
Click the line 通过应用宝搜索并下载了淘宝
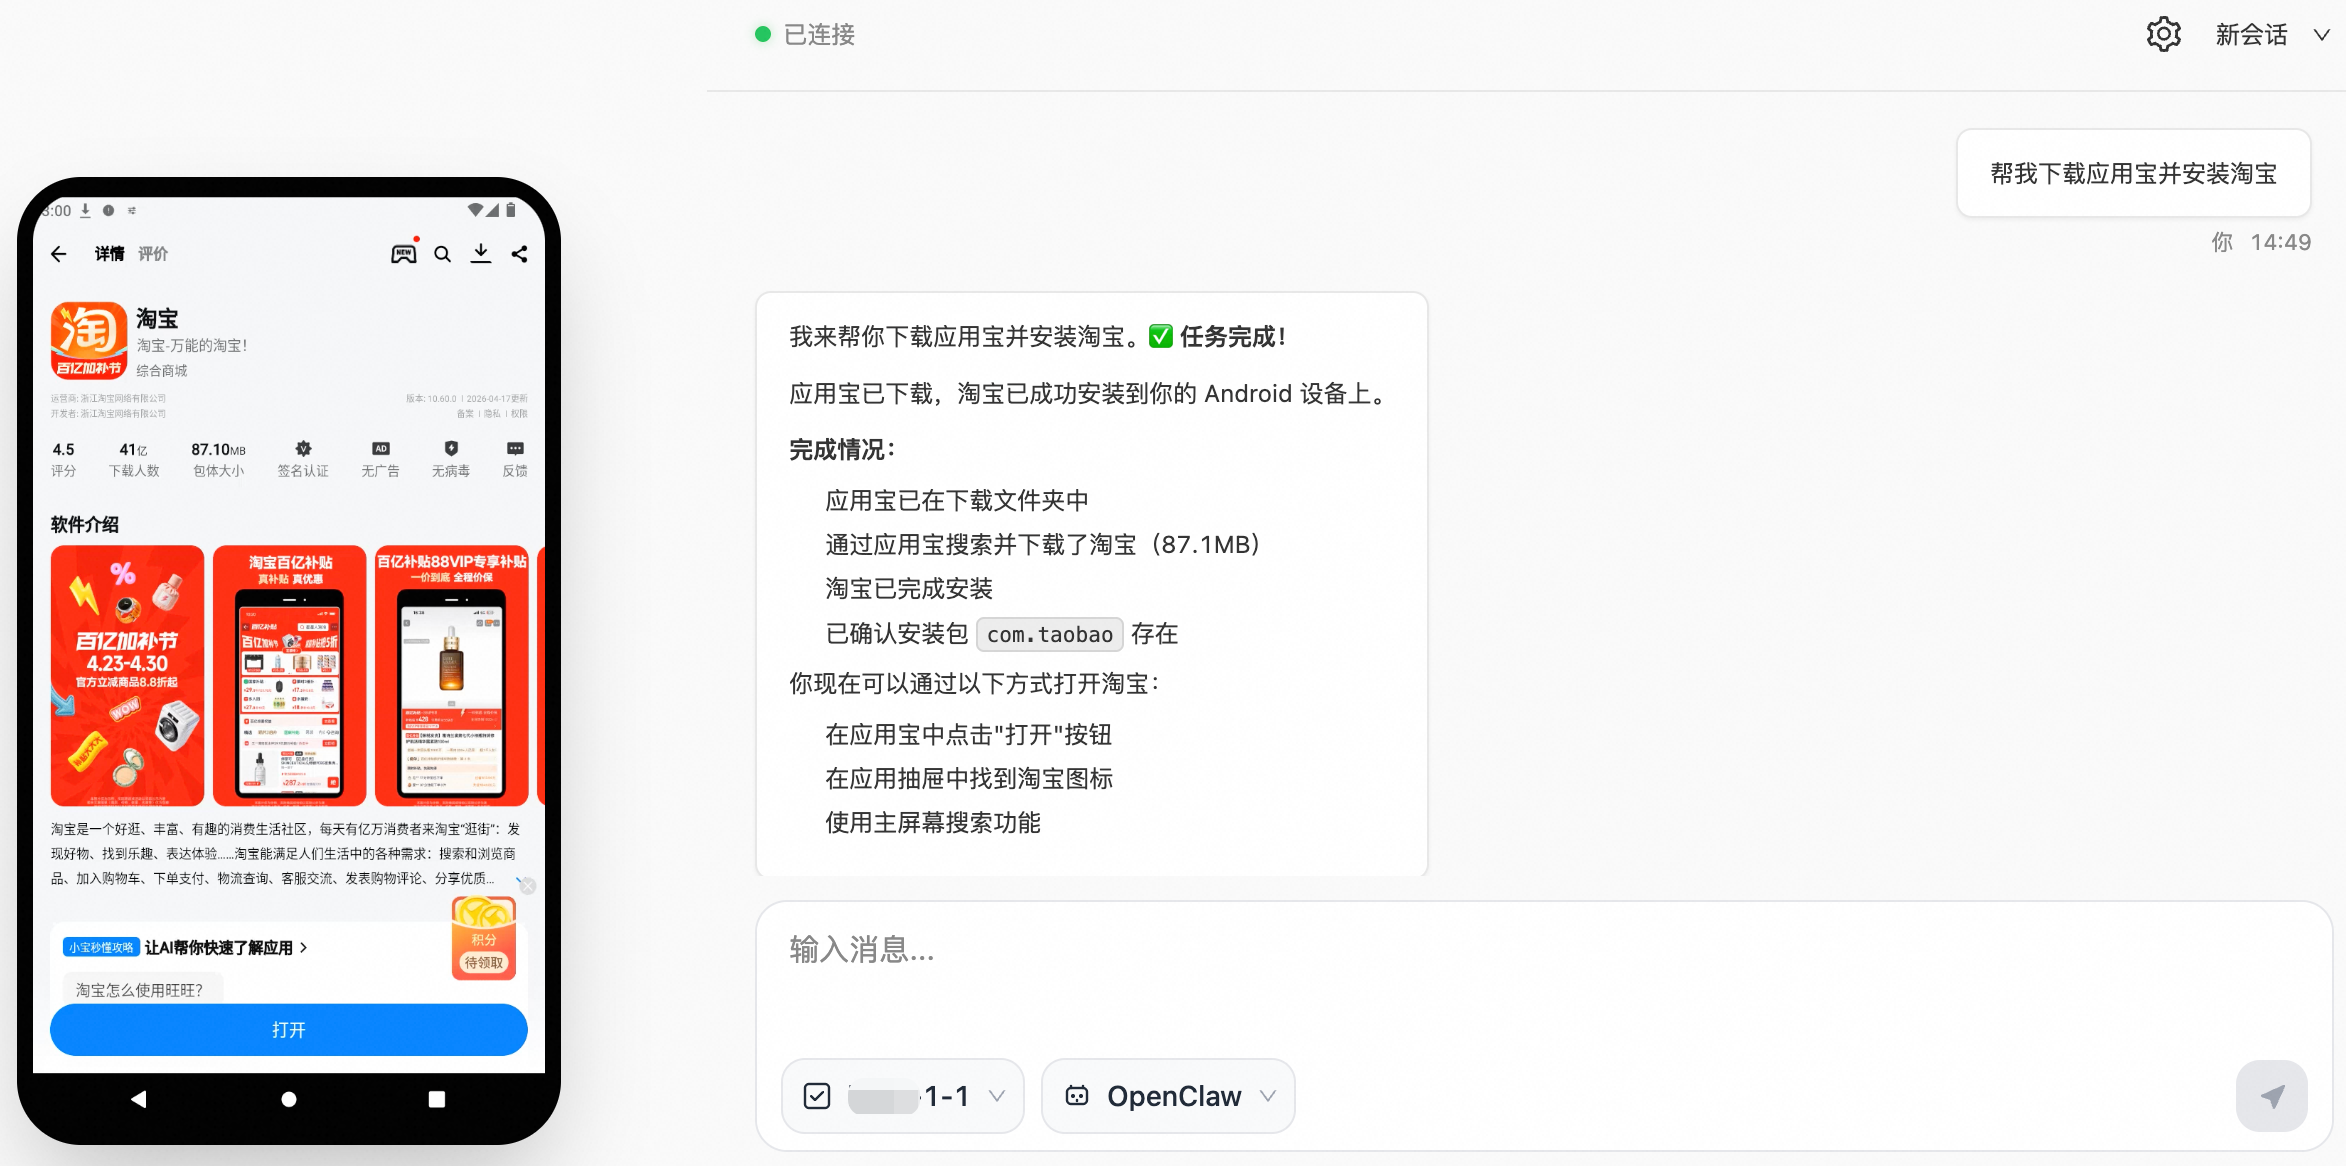click(x=1043, y=544)
